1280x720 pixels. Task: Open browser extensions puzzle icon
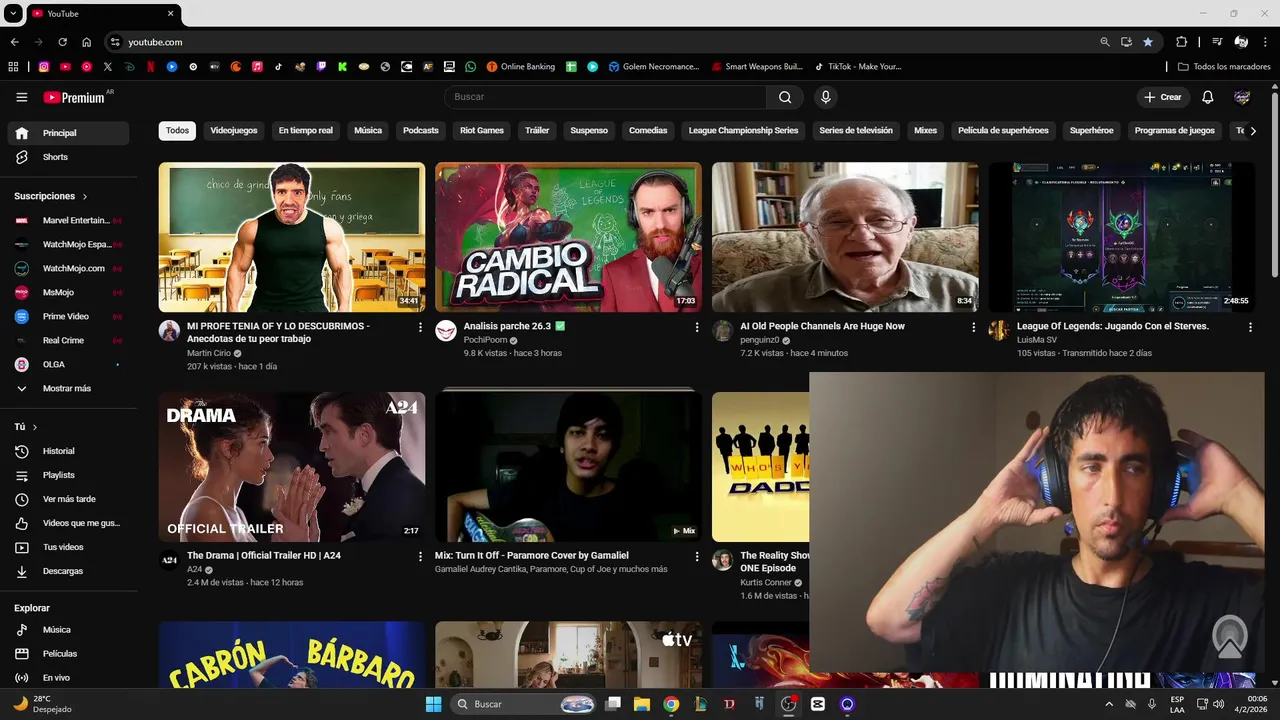tap(1181, 42)
